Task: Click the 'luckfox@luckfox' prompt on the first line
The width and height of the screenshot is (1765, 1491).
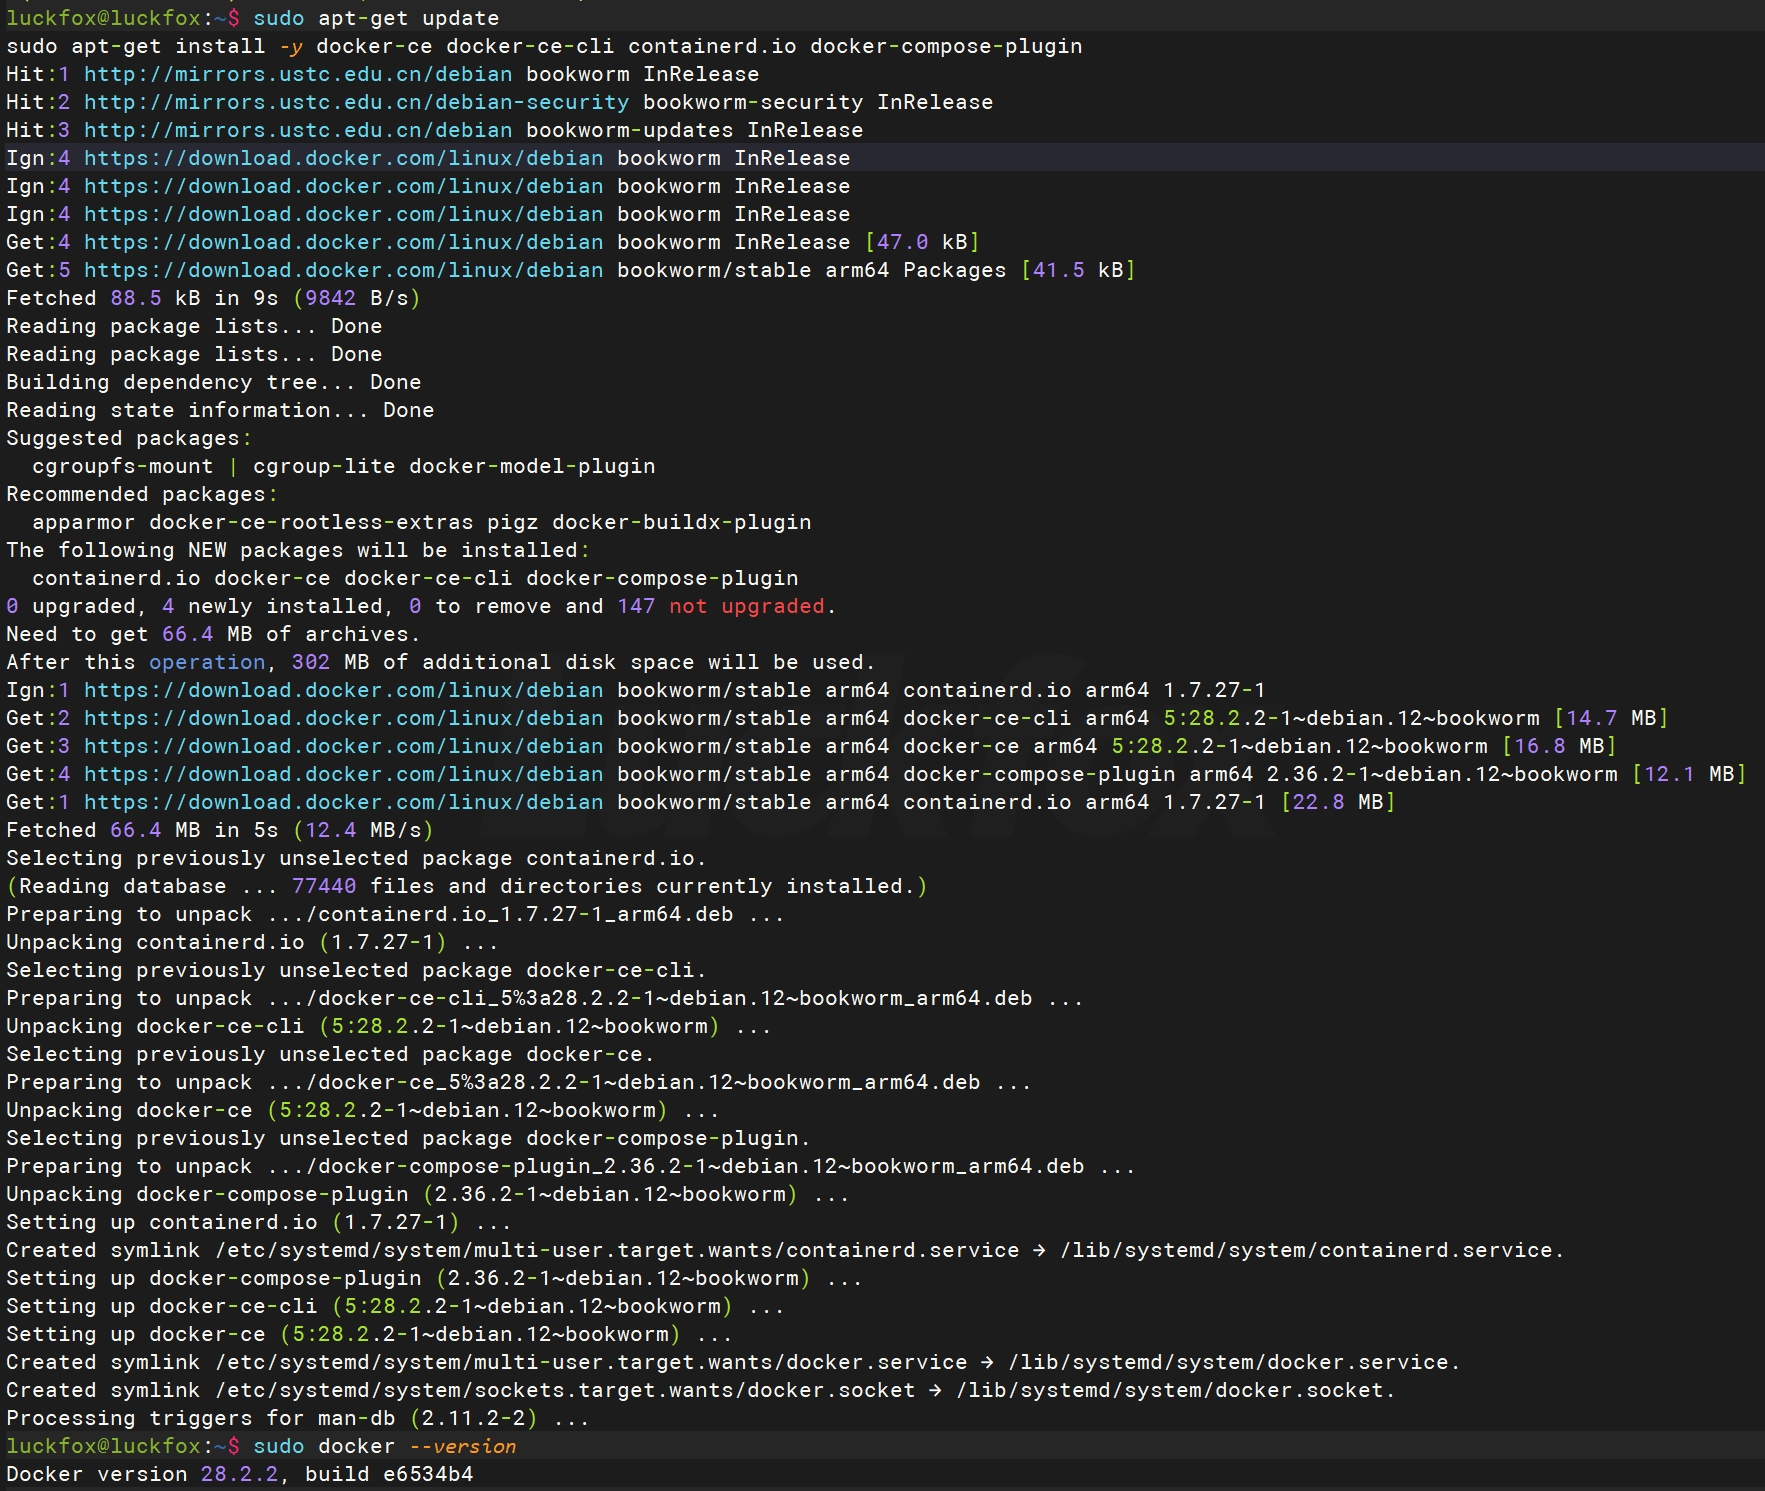Action: click(103, 18)
